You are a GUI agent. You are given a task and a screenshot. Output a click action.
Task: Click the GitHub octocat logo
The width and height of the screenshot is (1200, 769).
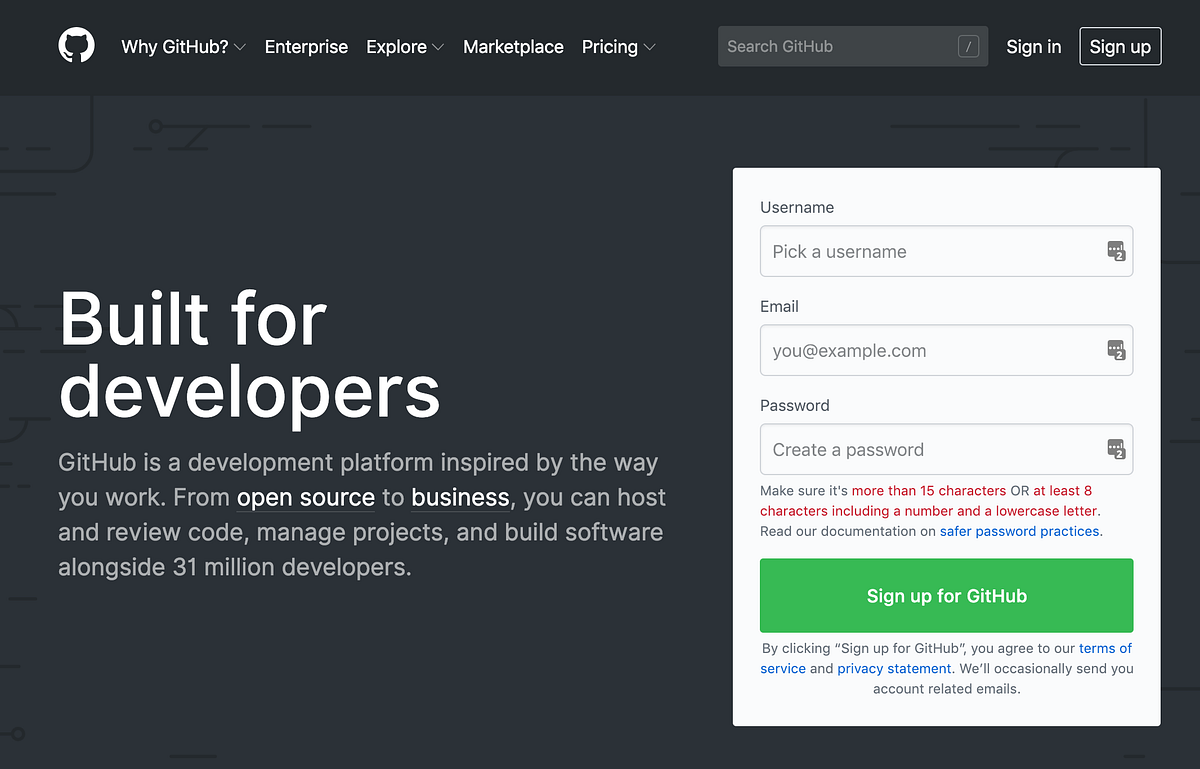click(77, 46)
